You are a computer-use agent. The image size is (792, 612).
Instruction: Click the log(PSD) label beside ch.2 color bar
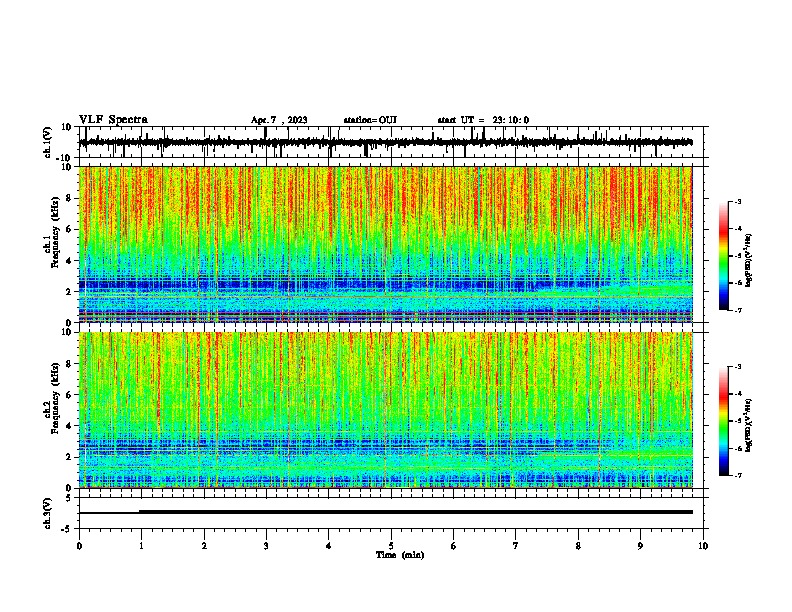(749, 425)
